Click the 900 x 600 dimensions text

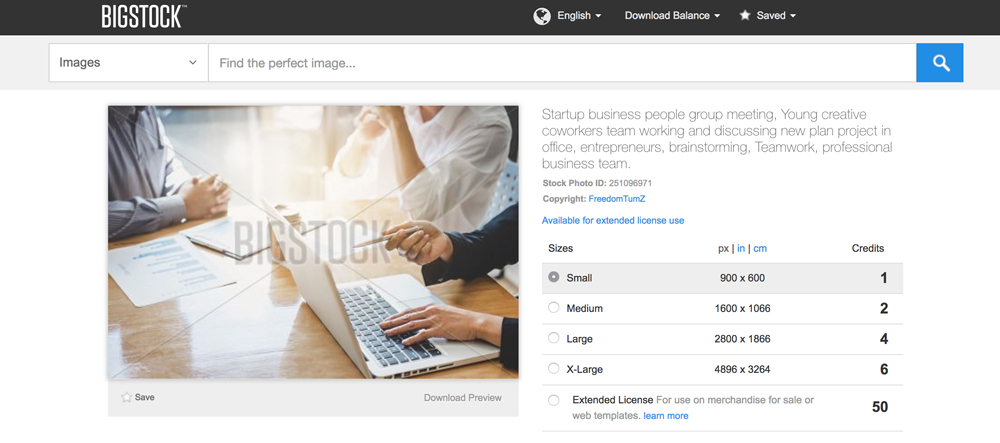(x=742, y=278)
